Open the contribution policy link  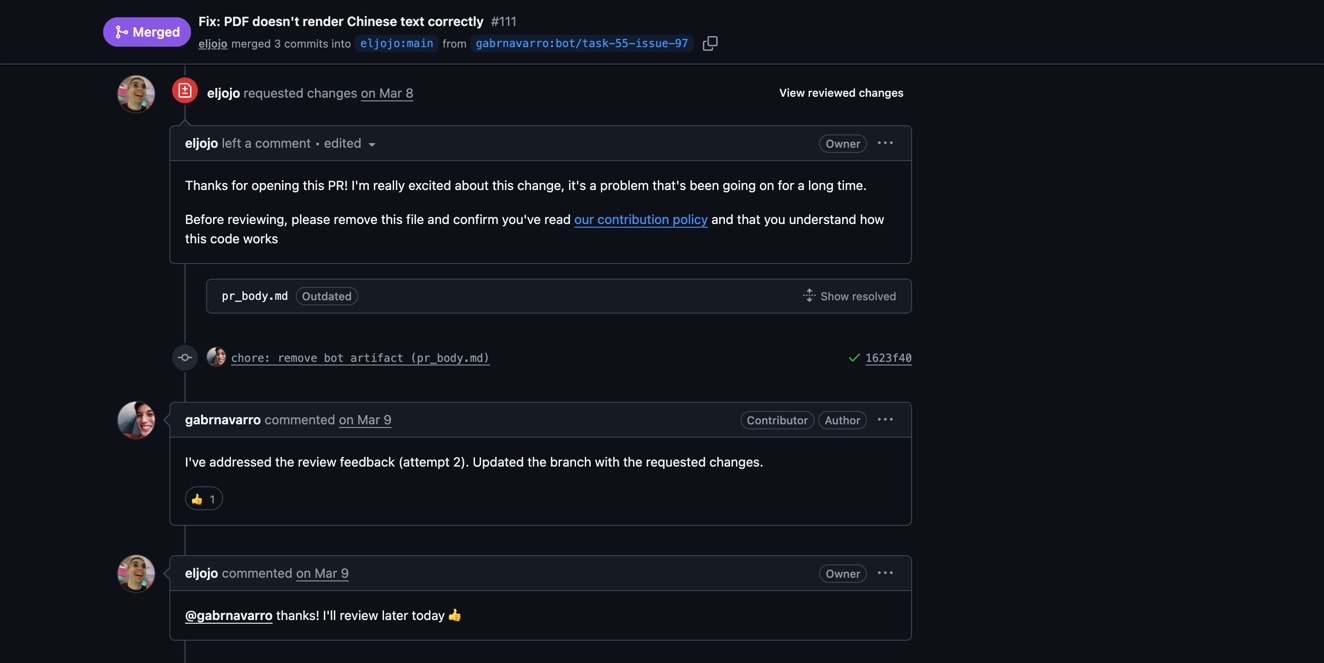(640, 220)
